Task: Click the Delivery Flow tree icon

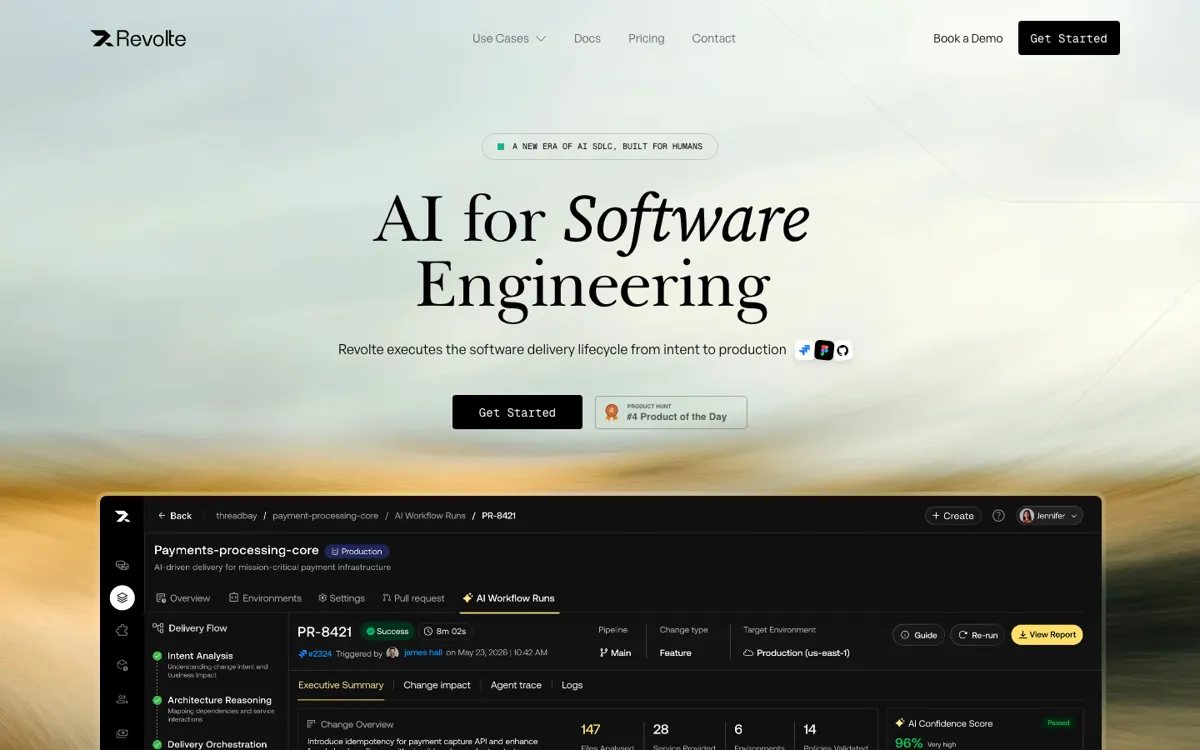Action: [158, 628]
